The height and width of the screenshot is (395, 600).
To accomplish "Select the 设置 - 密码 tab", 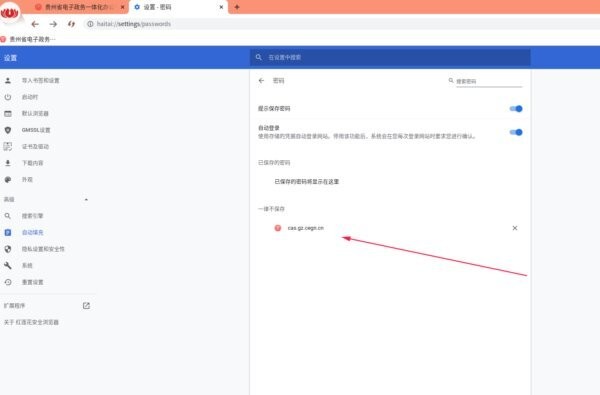I will 178,7.
